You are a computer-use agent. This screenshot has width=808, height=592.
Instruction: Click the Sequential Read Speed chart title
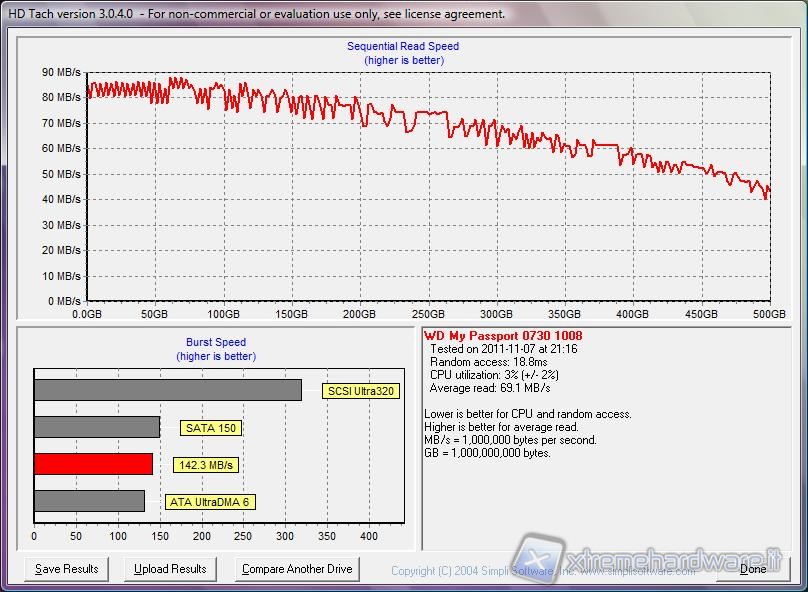pos(403,46)
